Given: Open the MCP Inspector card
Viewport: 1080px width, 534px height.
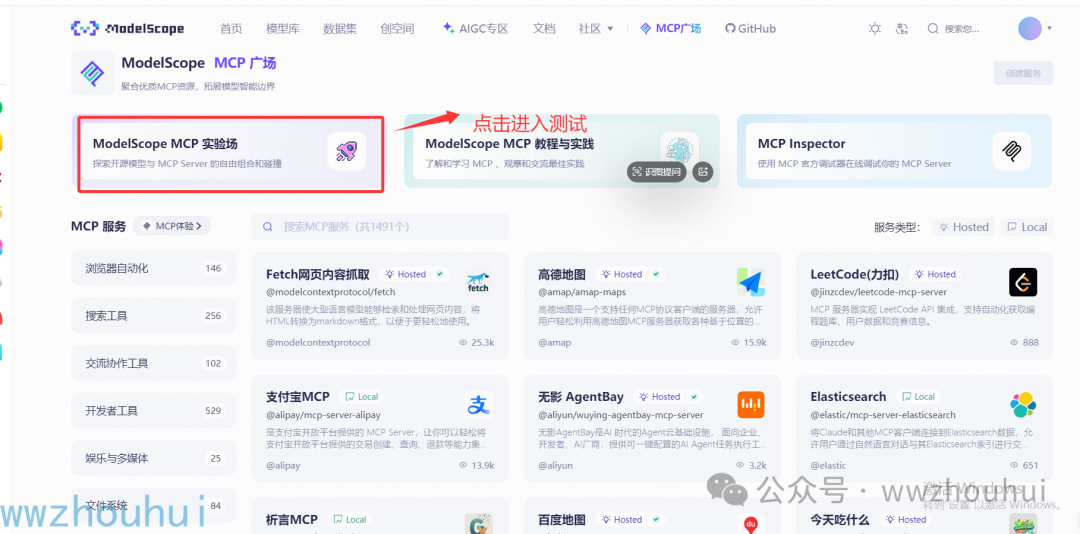Looking at the screenshot, I should click(x=894, y=152).
